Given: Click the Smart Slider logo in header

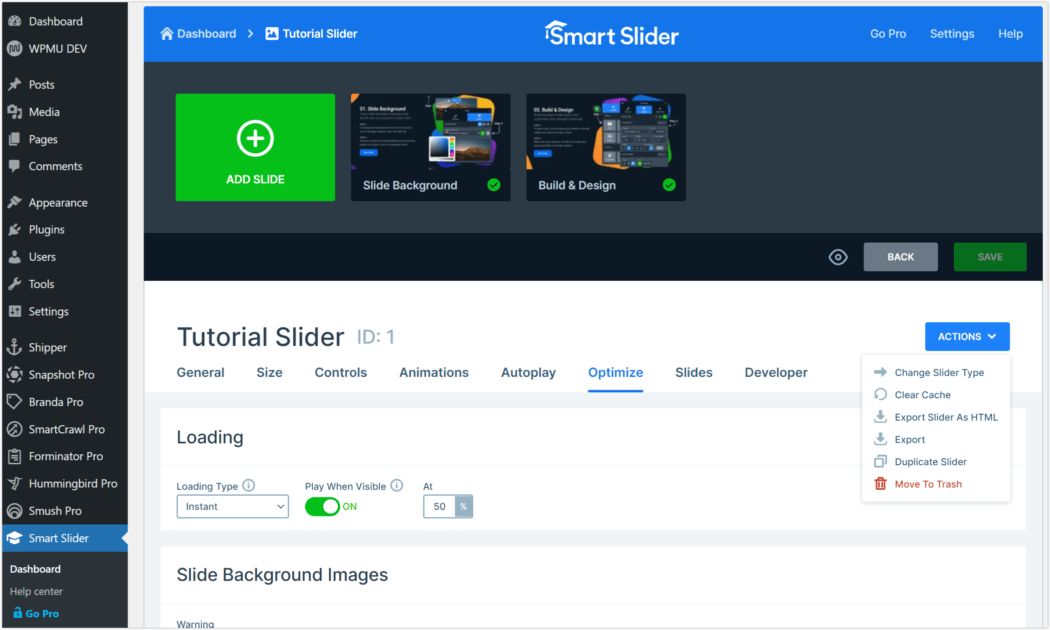Looking at the screenshot, I should tap(612, 34).
